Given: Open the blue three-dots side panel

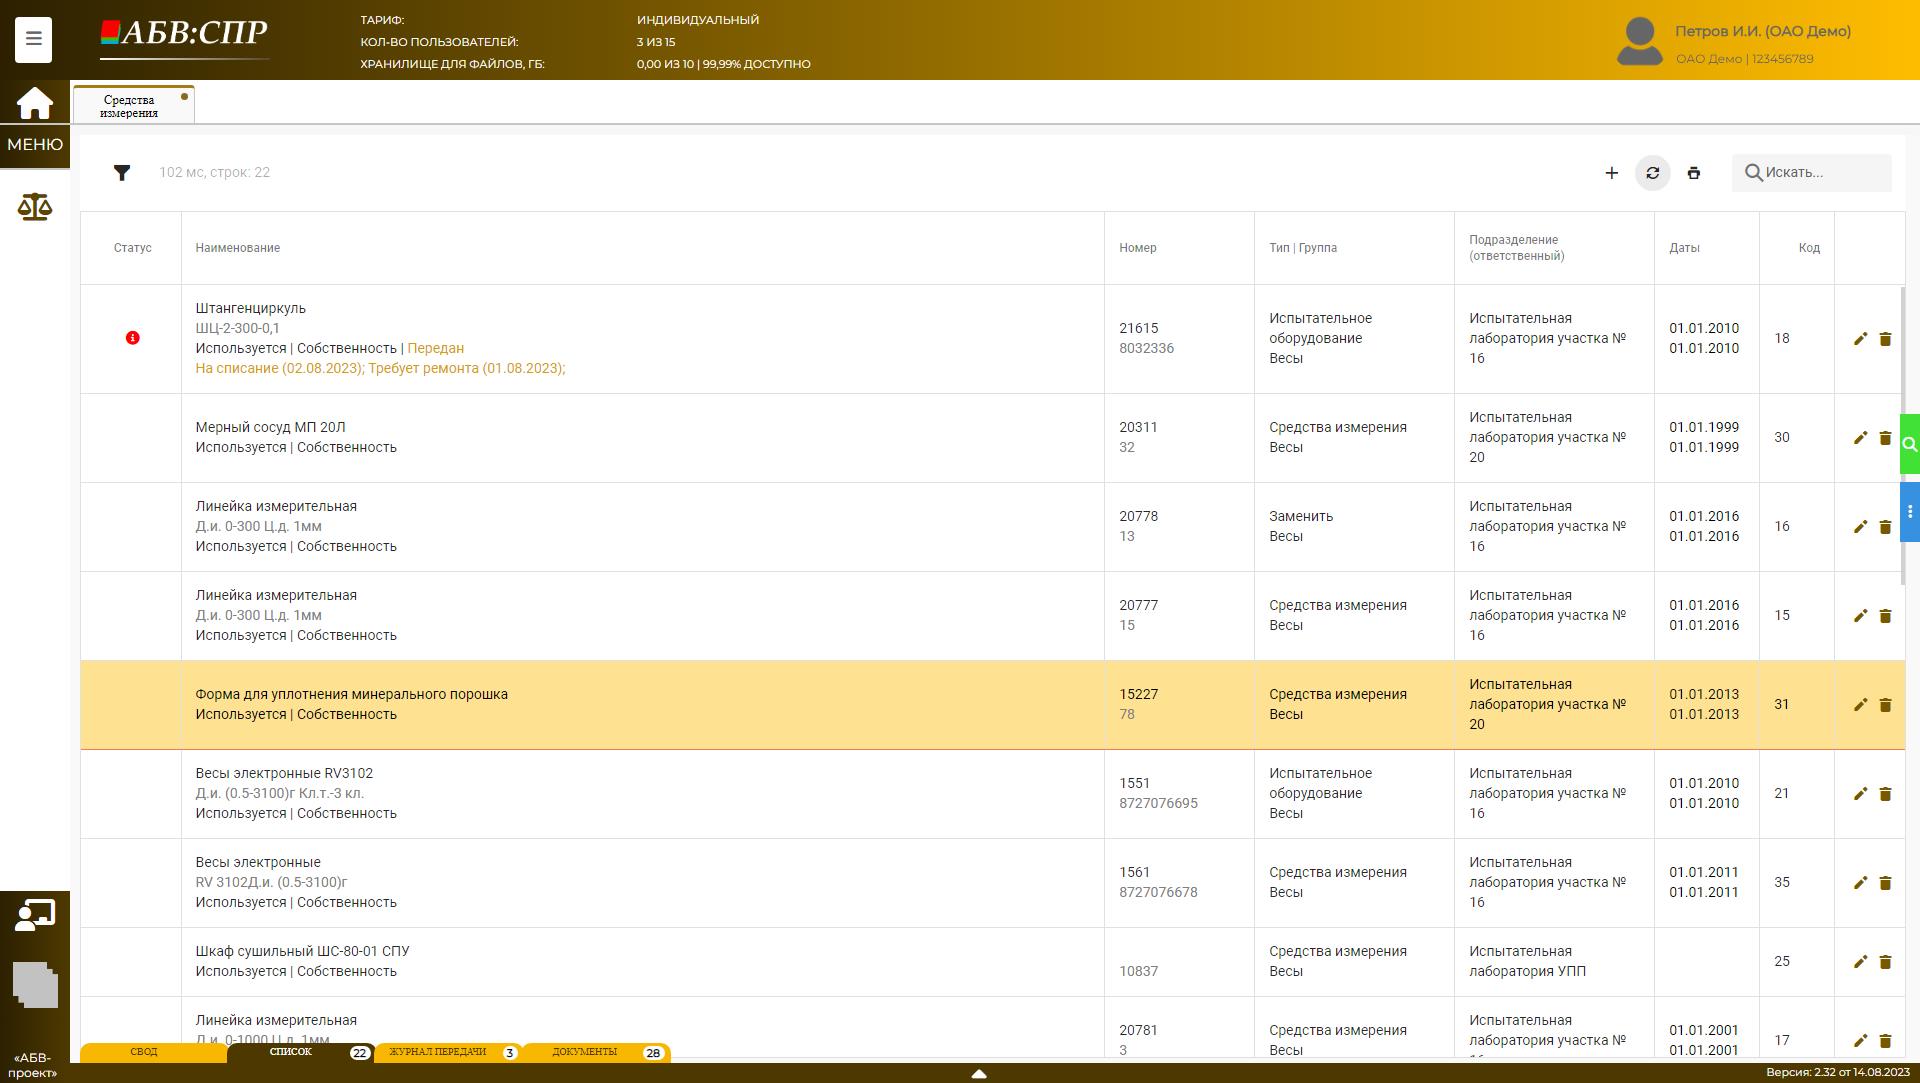Looking at the screenshot, I should coord(1909,512).
